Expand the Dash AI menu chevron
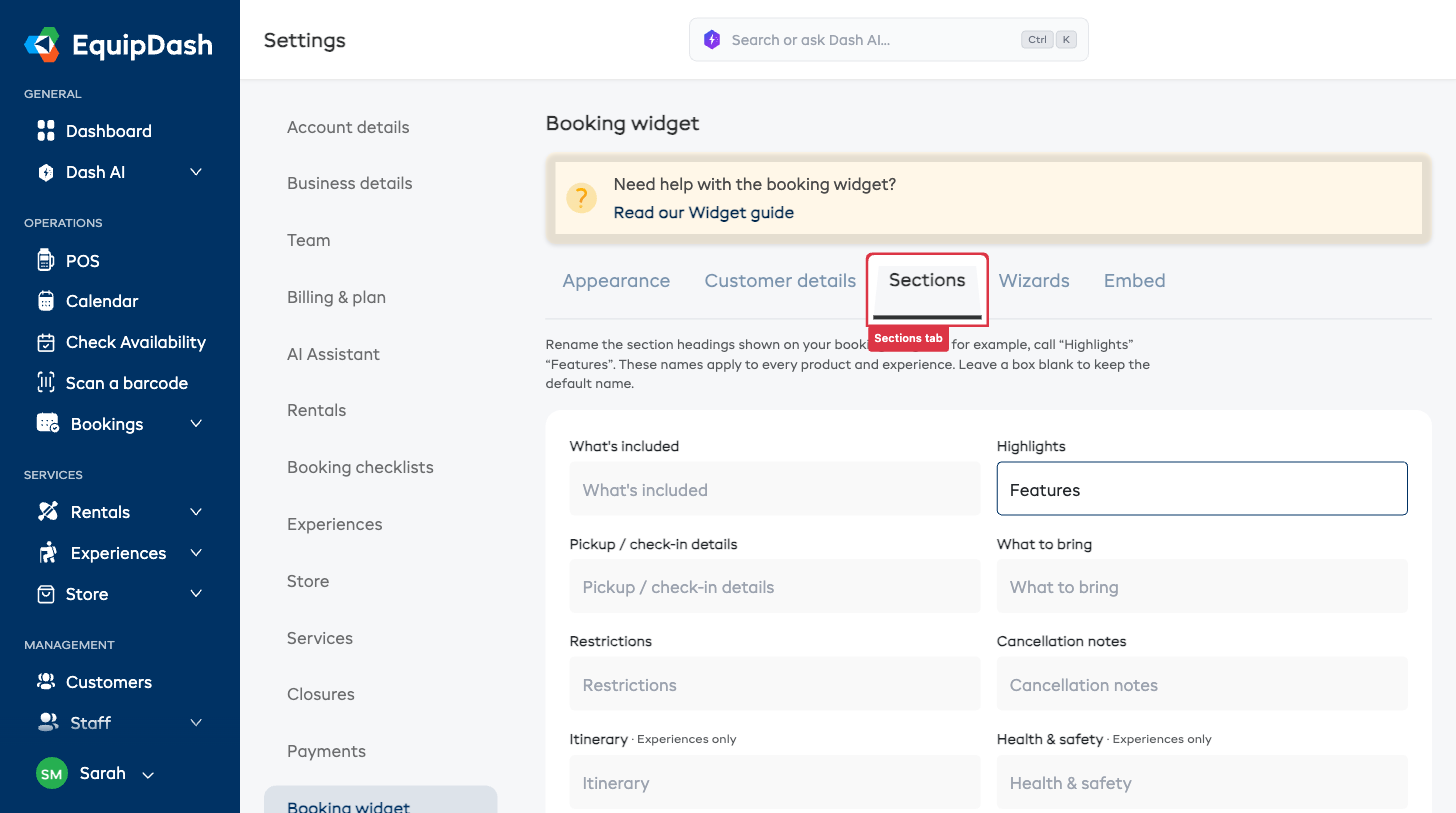Screen dimensions: 1456x813 click(196, 172)
